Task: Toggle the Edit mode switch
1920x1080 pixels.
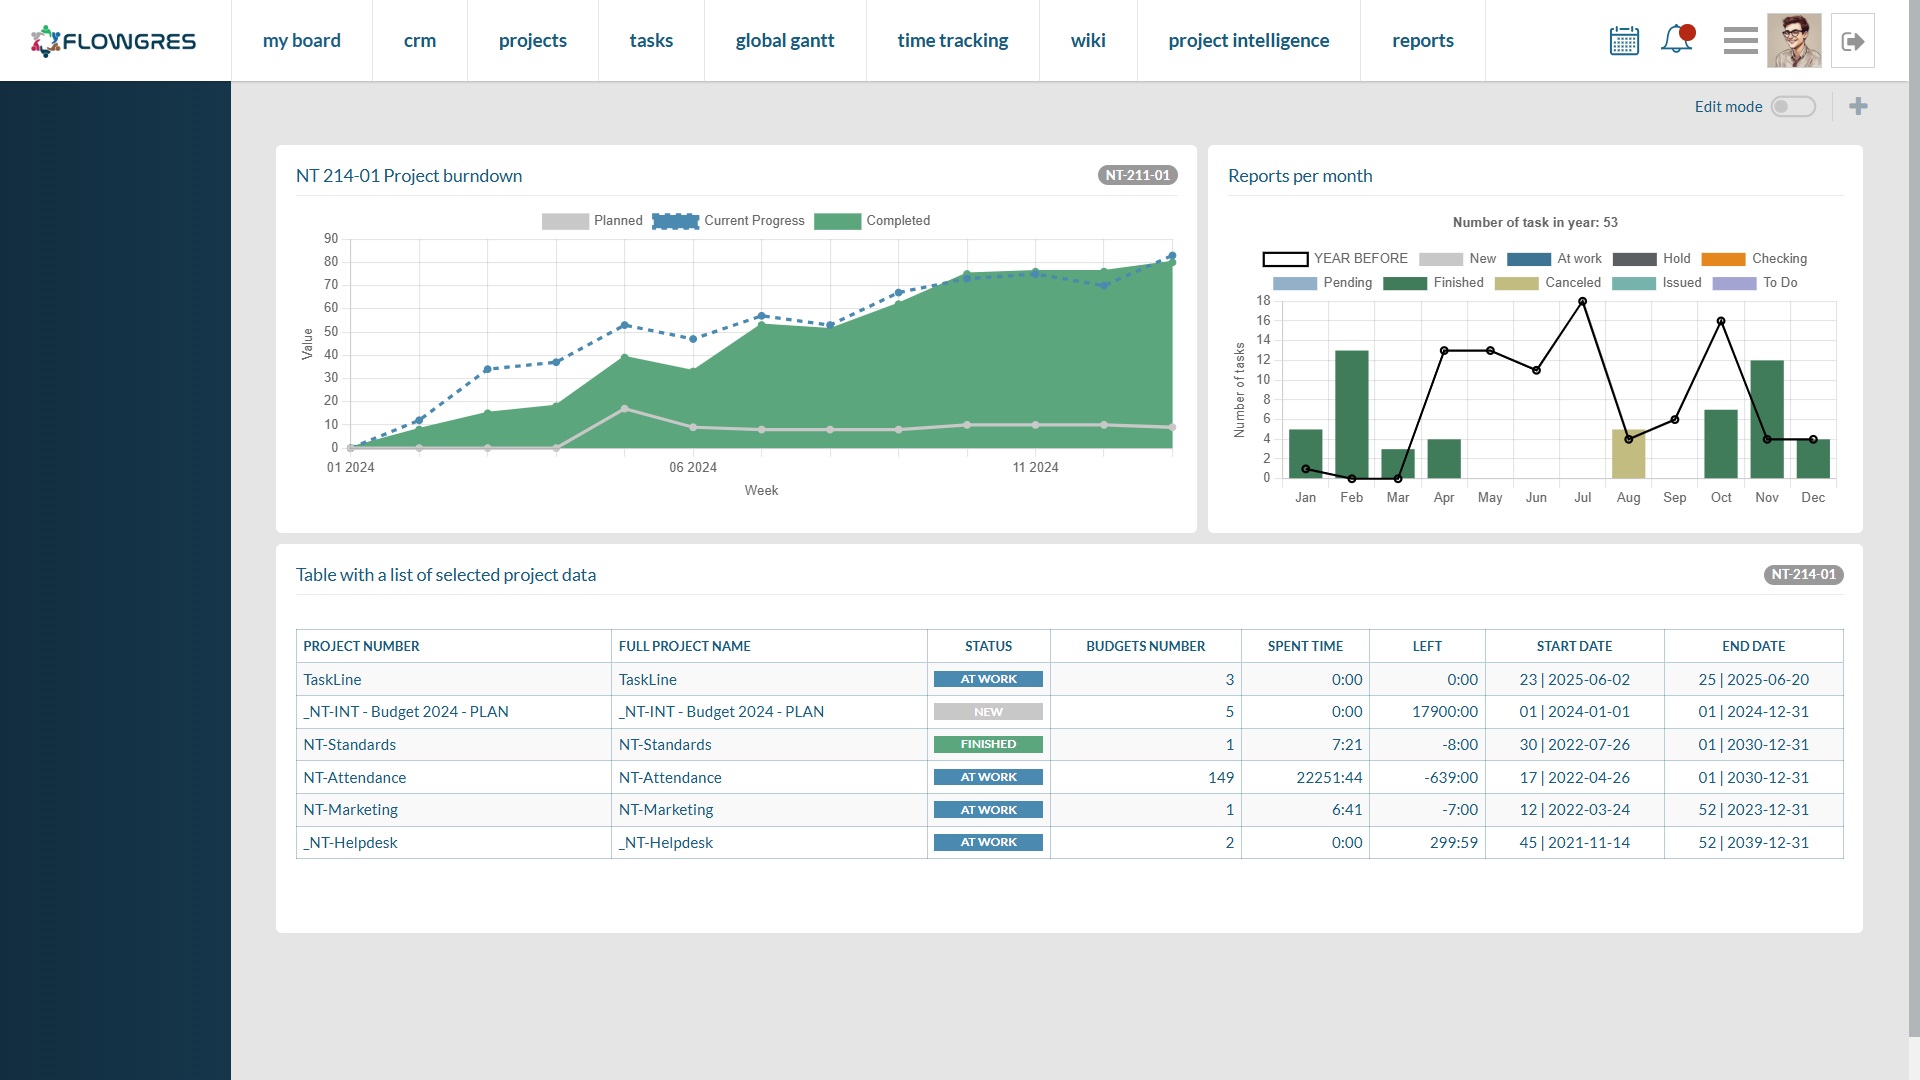Action: click(1793, 106)
